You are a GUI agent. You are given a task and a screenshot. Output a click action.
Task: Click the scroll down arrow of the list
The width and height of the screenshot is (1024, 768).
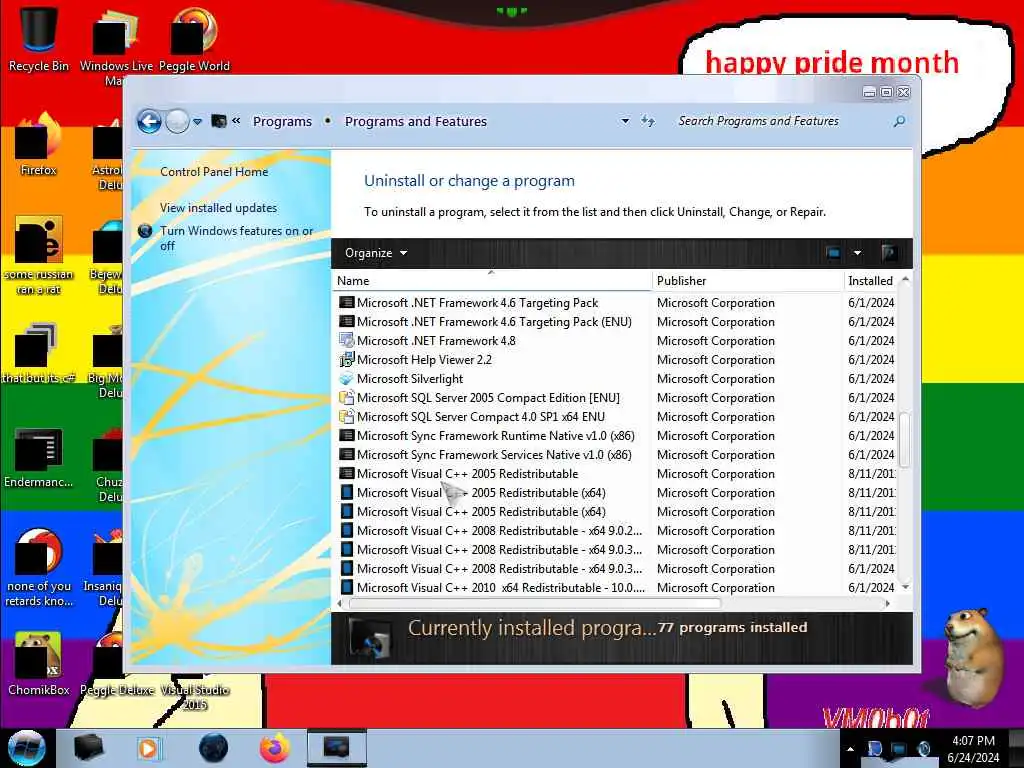[x=905, y=587]
